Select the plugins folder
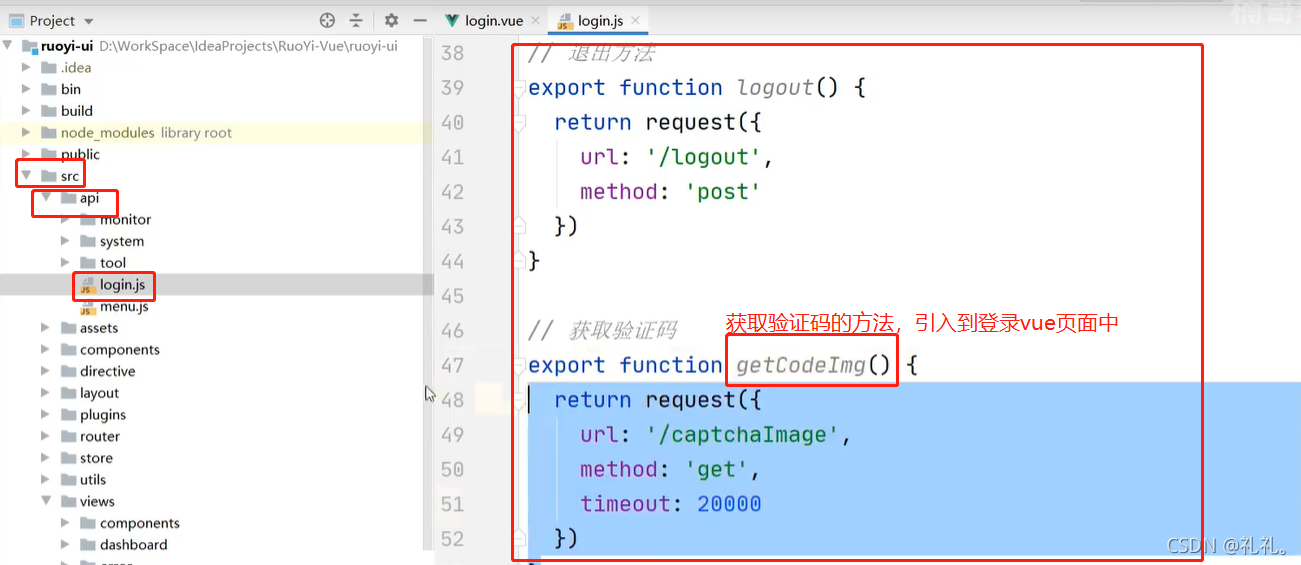Viewport: 1301px width, 565px height. click(103, 415)
